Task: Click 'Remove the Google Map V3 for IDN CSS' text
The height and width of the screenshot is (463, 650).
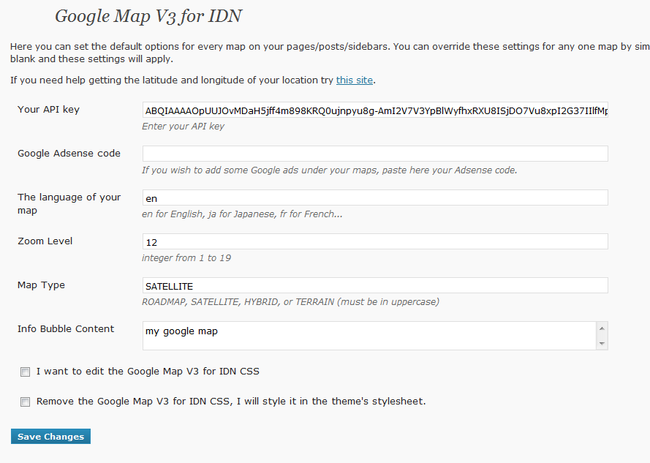Action: coord(231,401)
